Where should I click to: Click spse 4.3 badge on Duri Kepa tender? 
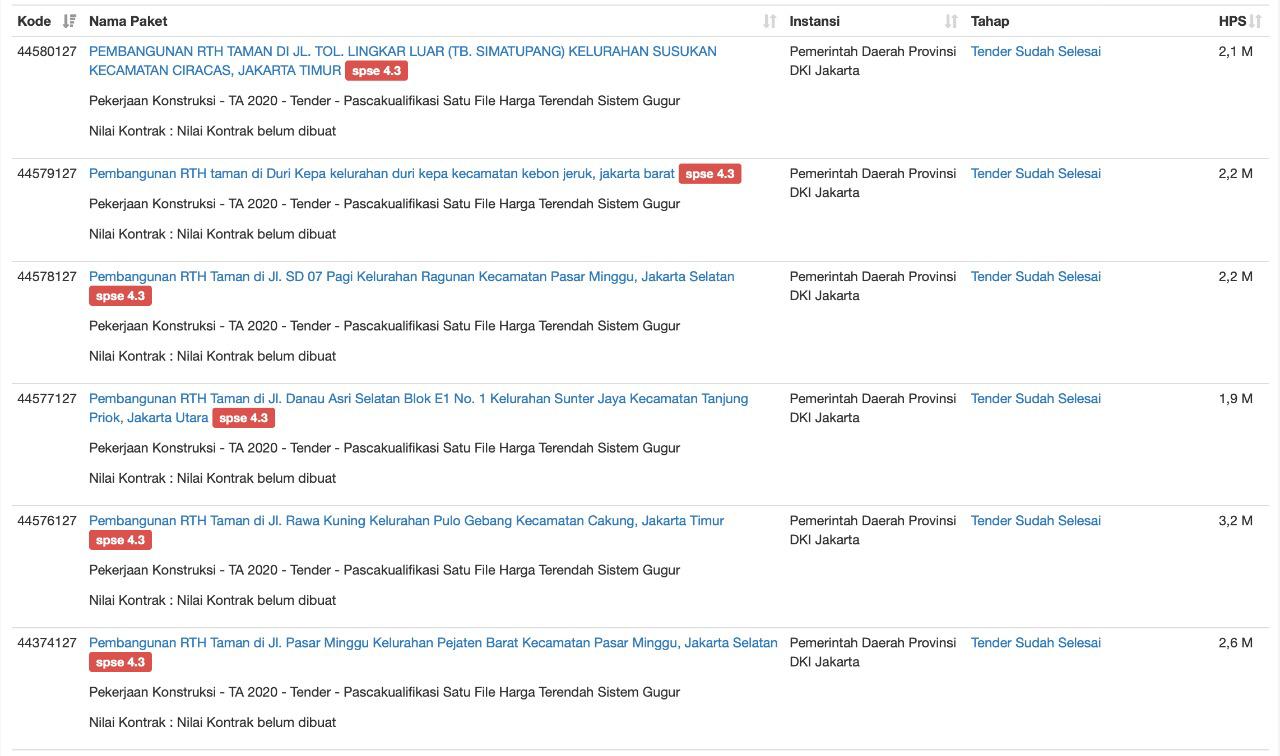[709, 174]
